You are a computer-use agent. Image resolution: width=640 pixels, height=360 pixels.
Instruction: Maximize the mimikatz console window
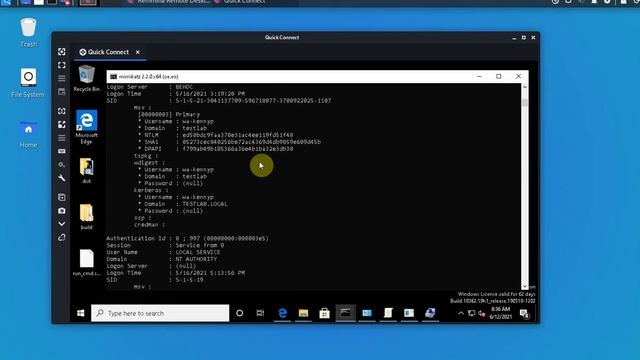pyautogui.click(x=499, y=76)
